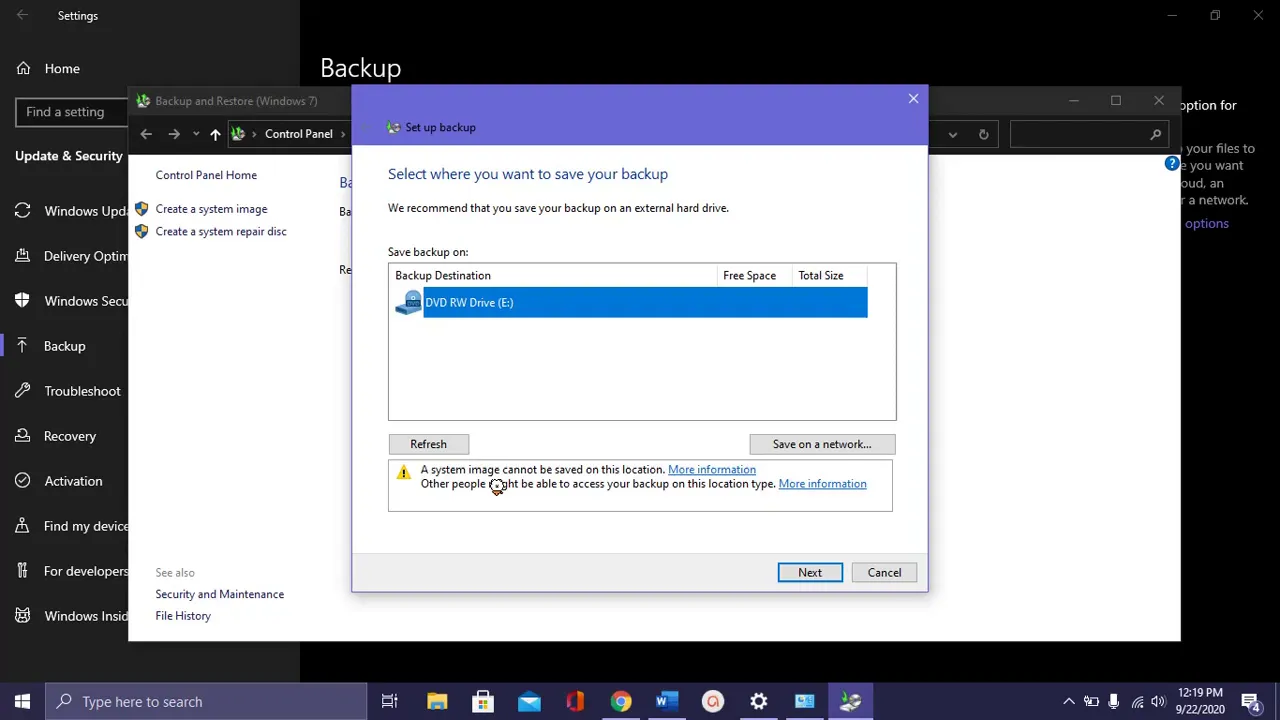
Task: Click the Settings back arrow
Action: [23, 16]
